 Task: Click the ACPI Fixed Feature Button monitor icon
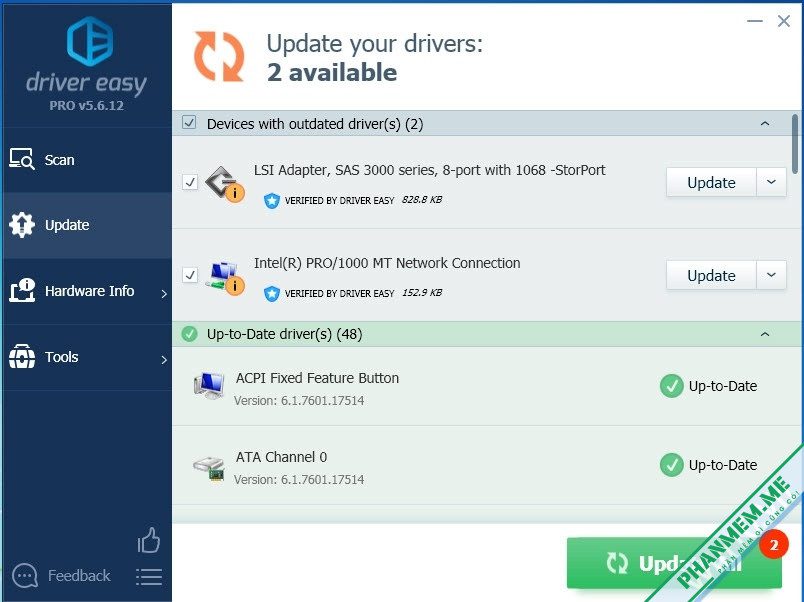point(209,386)
